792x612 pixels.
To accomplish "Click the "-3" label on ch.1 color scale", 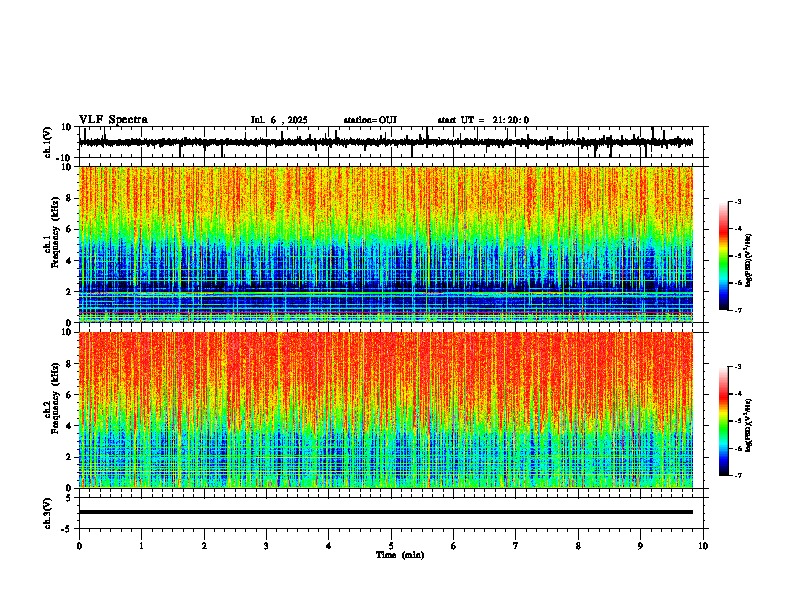I will tap(737, 201).
